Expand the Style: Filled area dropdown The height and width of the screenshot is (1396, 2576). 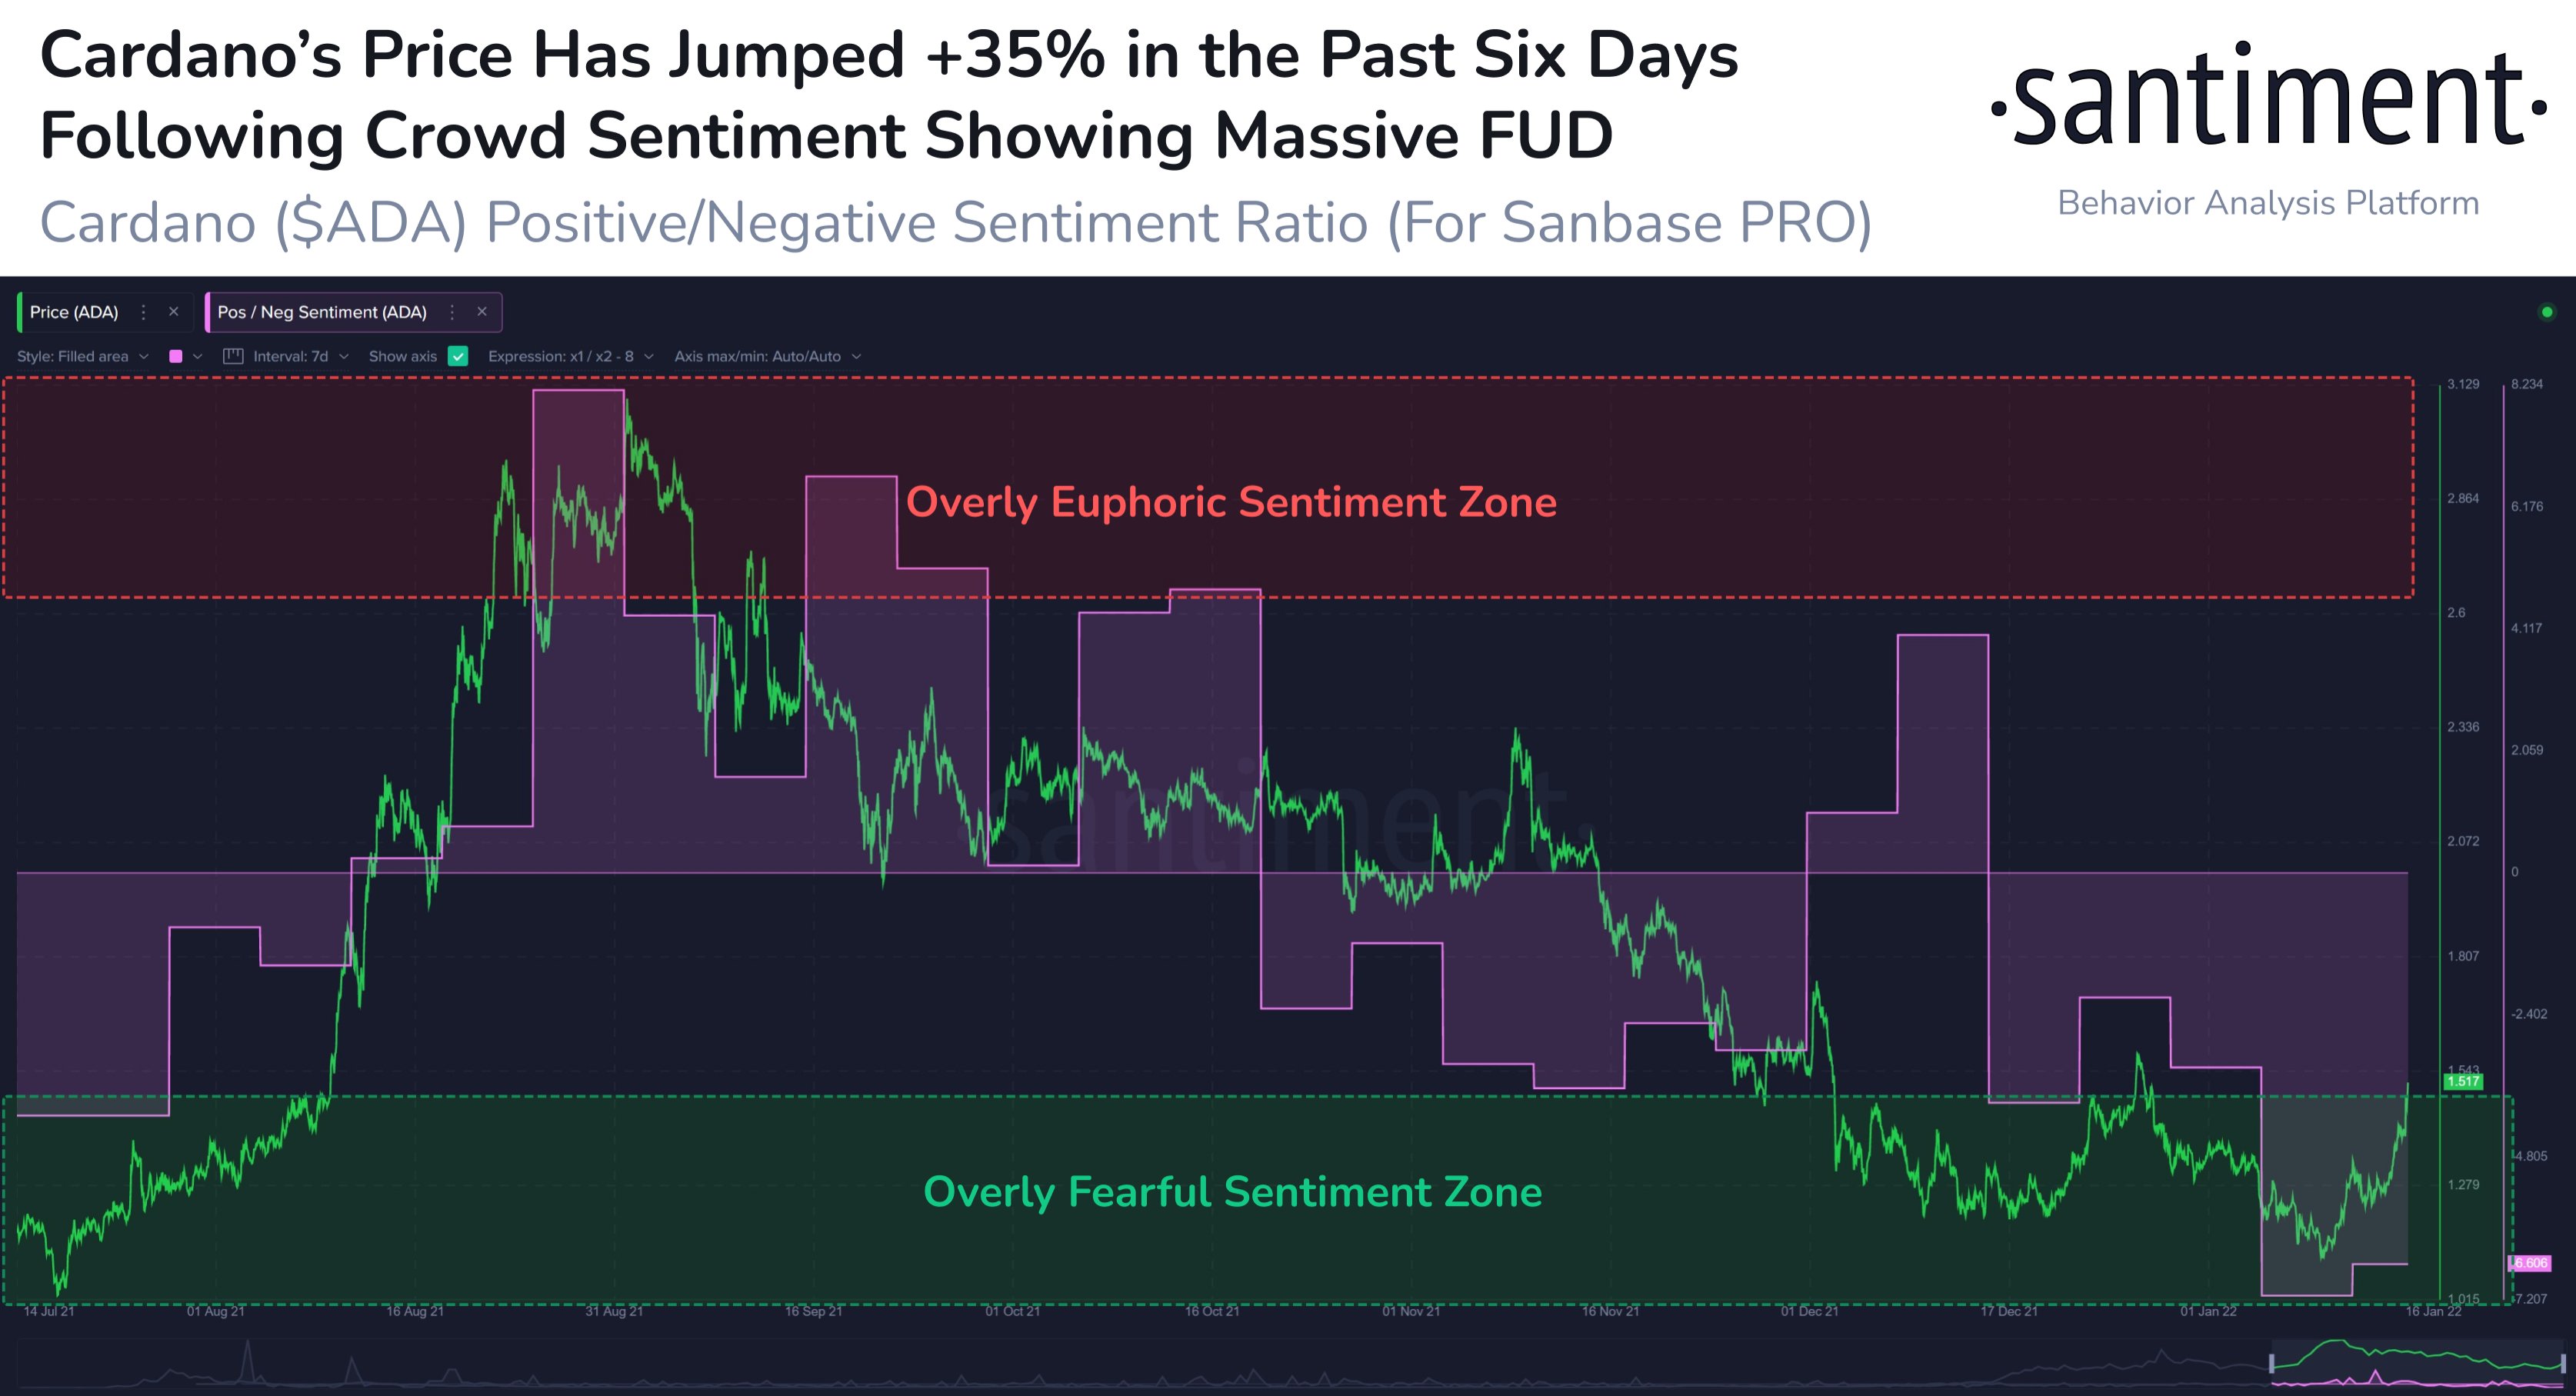click(83, 356)
